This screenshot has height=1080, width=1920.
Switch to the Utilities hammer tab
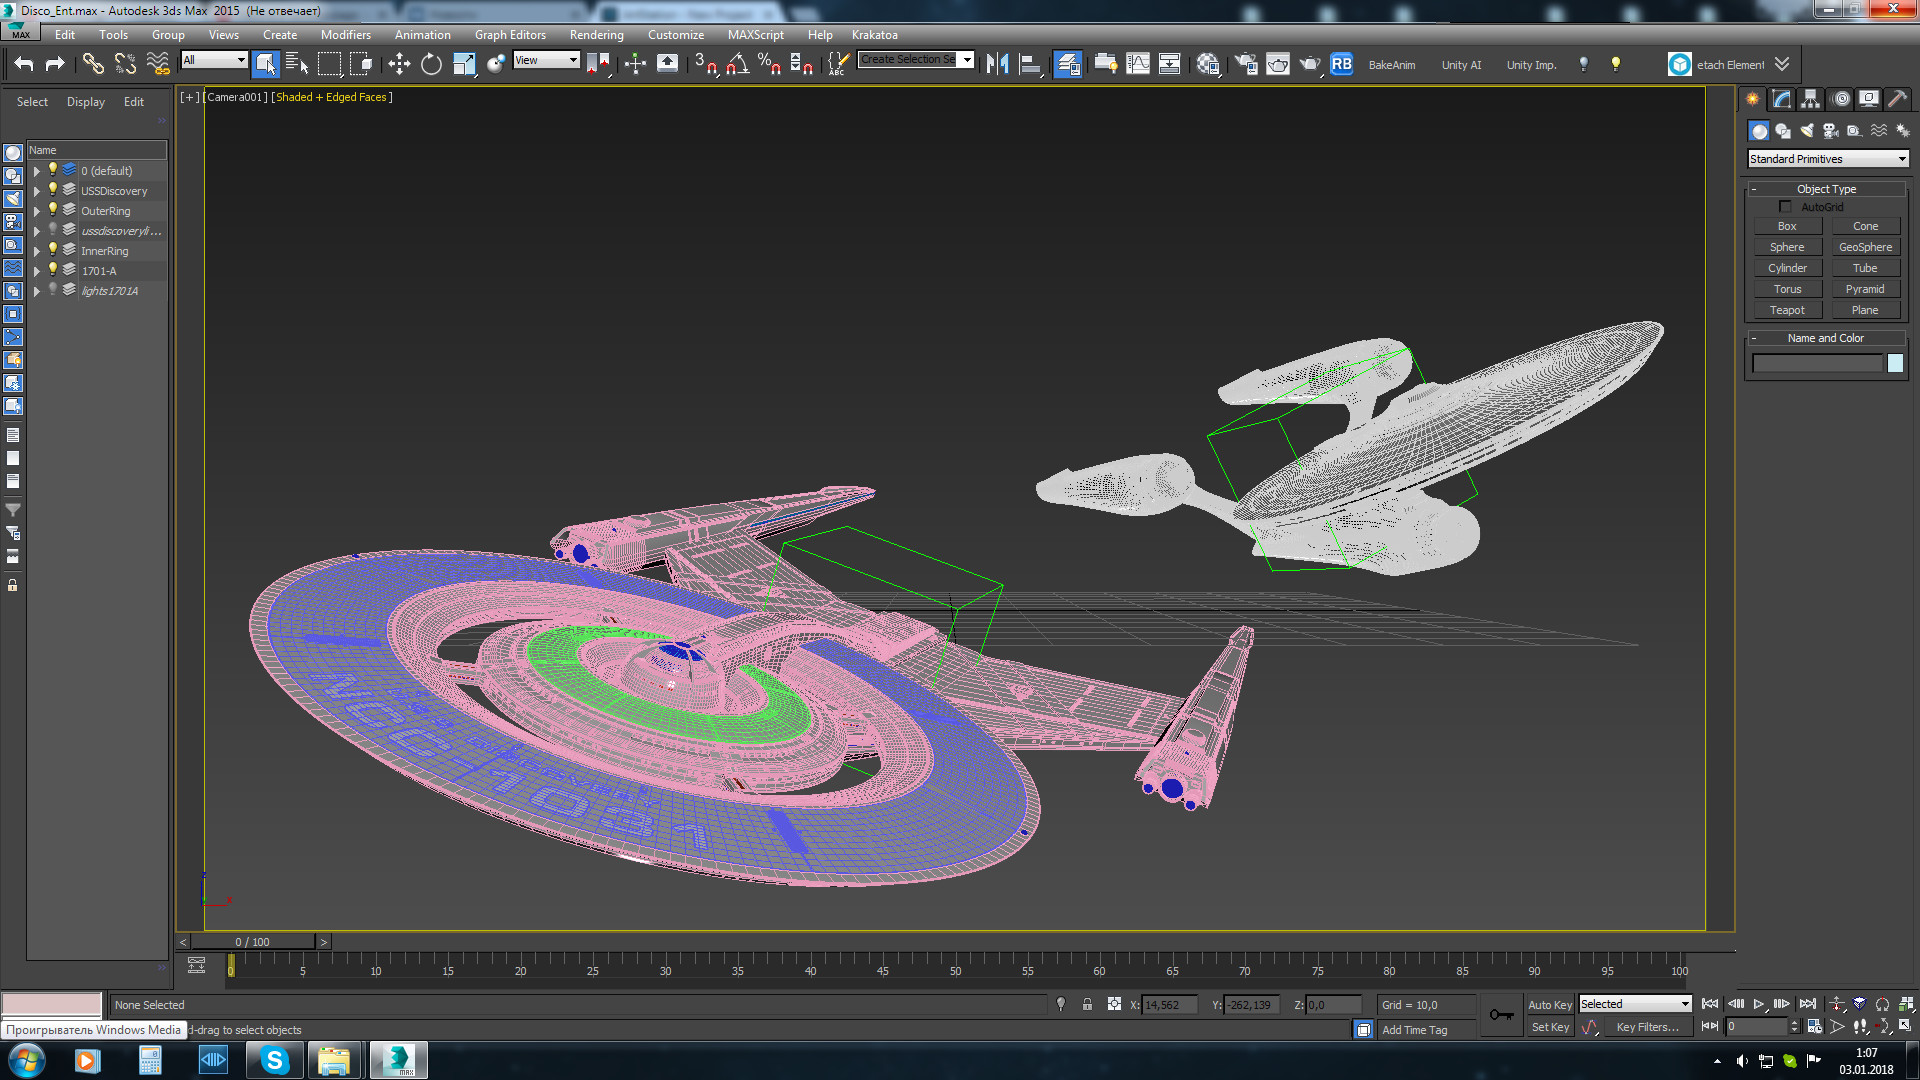coord(1898,99)
